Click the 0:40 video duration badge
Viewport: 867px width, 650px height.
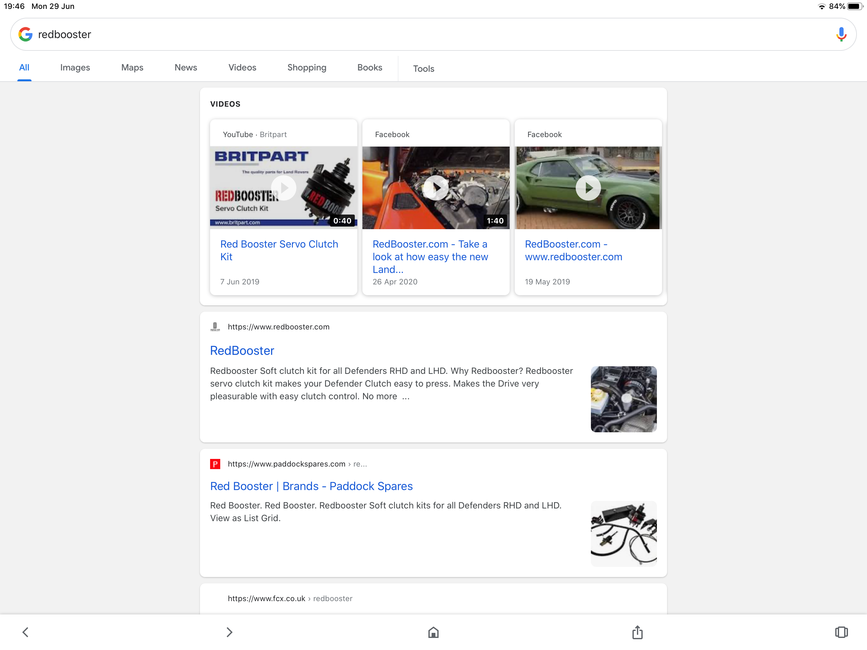(342, 221)
